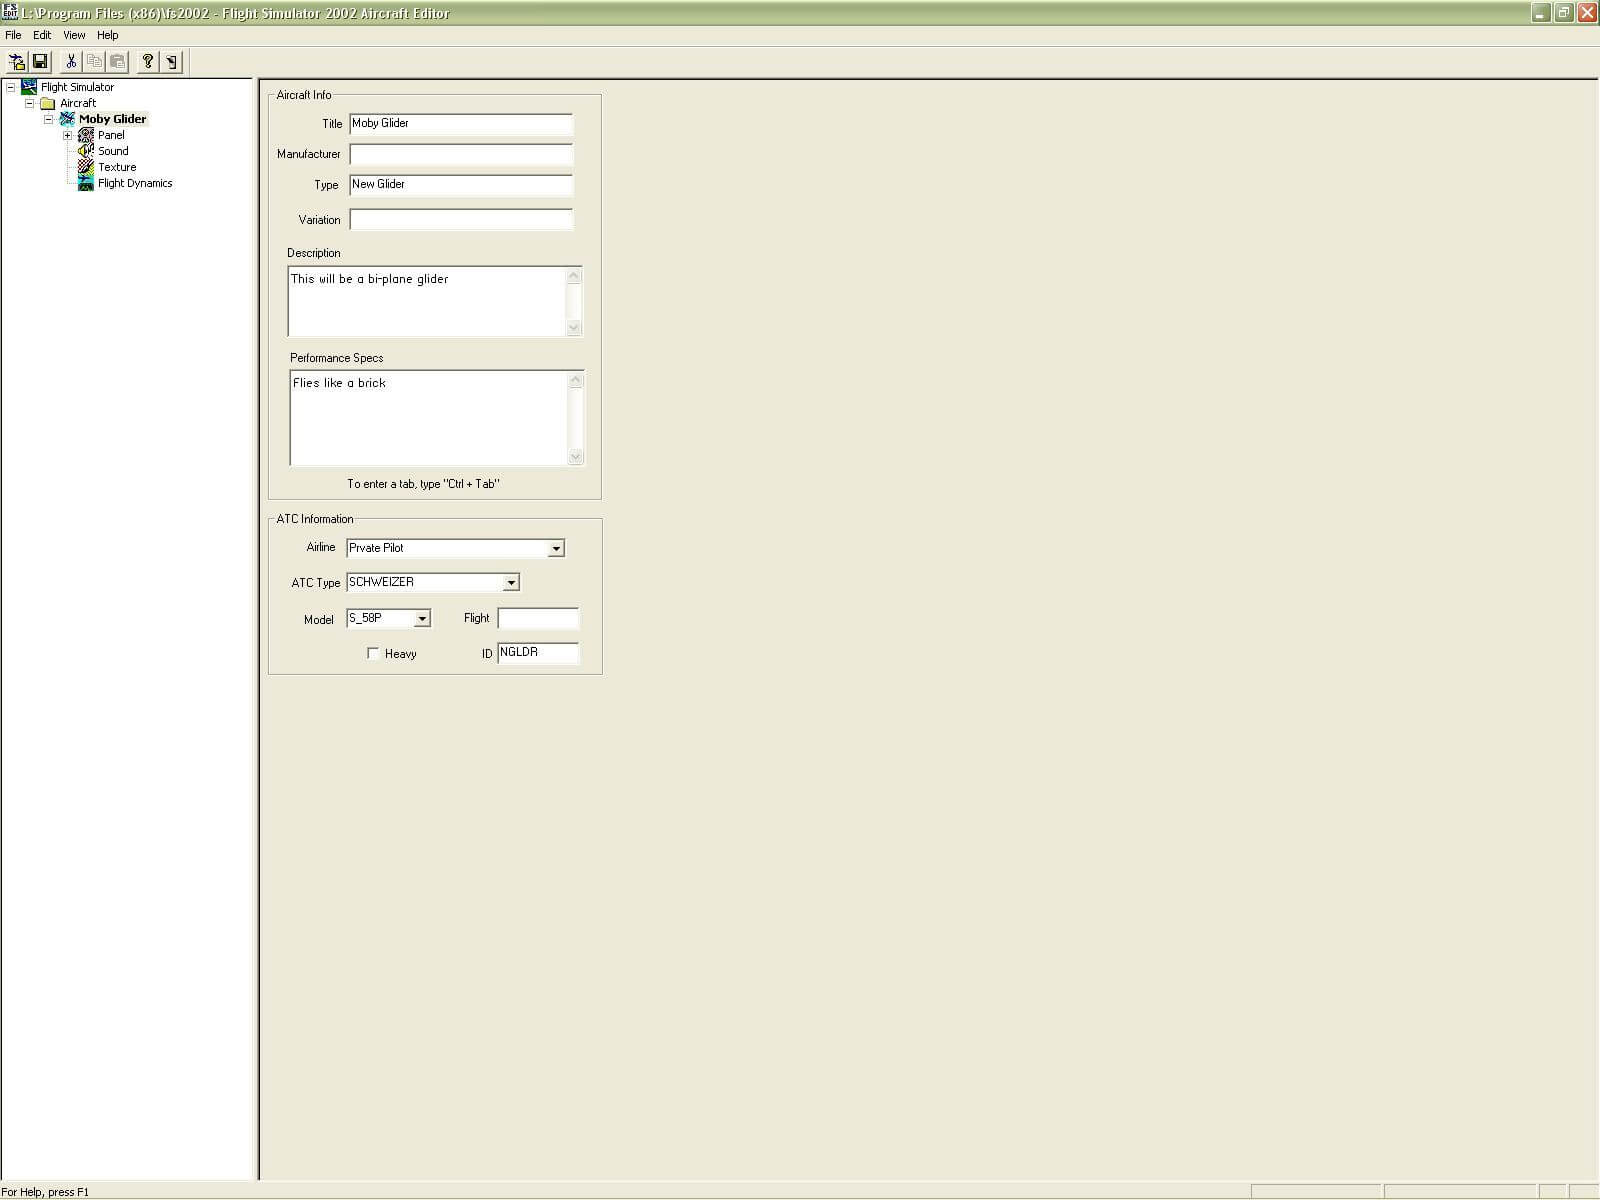Select the Aircraft tree label
The width and height of the screenshot is (1600, 1200).
(x=78, y=103)
